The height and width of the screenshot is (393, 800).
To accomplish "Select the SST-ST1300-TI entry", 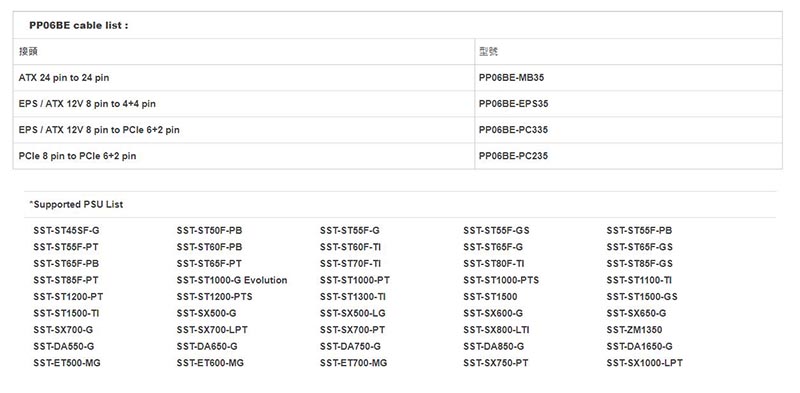I will [x=353, y=297].
